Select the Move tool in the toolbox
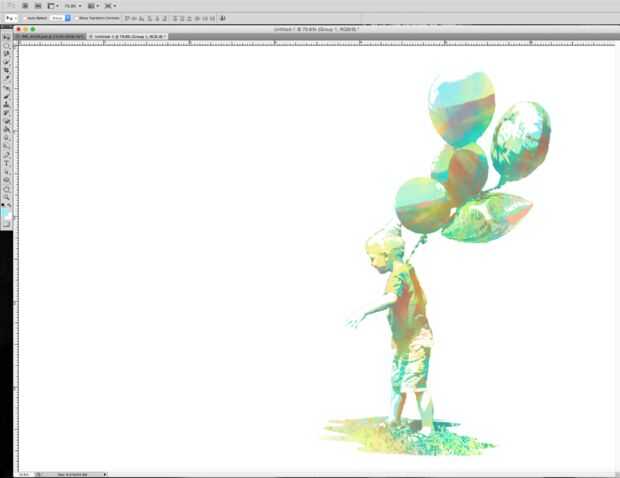The height and width of the screenshot is (478, 620). click(6, 37)
